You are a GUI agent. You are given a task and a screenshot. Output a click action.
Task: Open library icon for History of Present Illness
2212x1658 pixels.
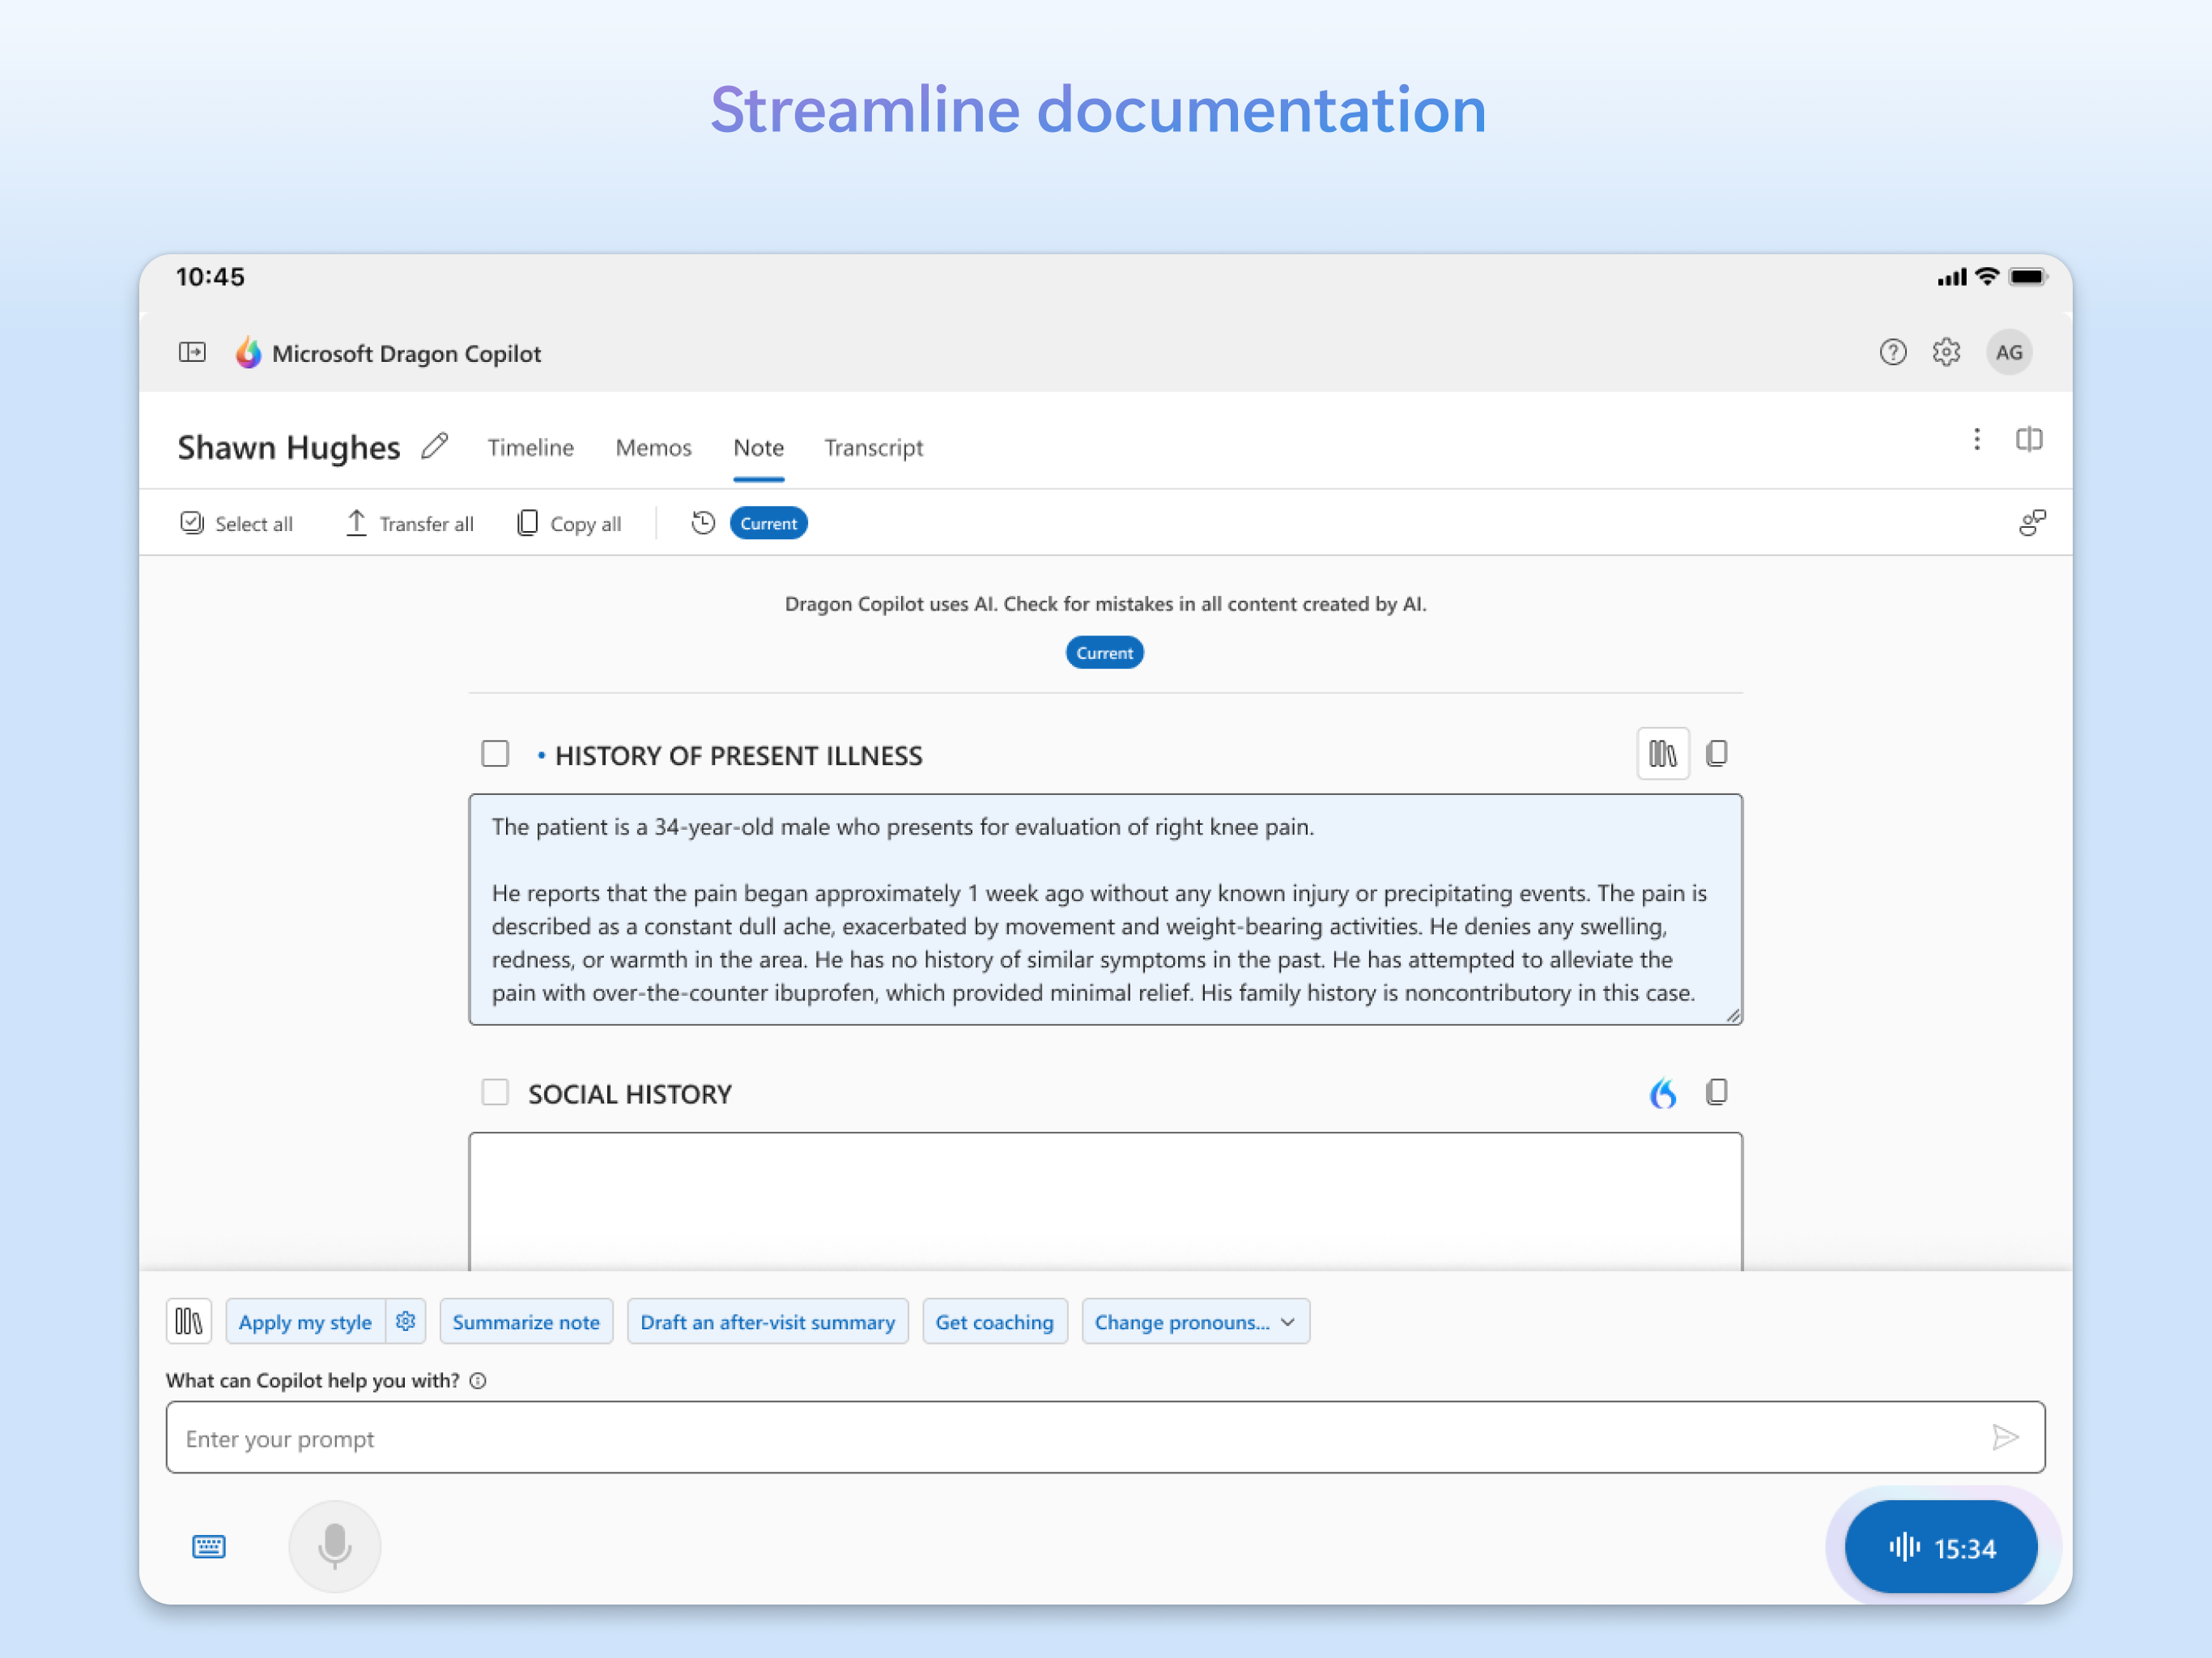pyautogui.click(x=1663, y=754)
